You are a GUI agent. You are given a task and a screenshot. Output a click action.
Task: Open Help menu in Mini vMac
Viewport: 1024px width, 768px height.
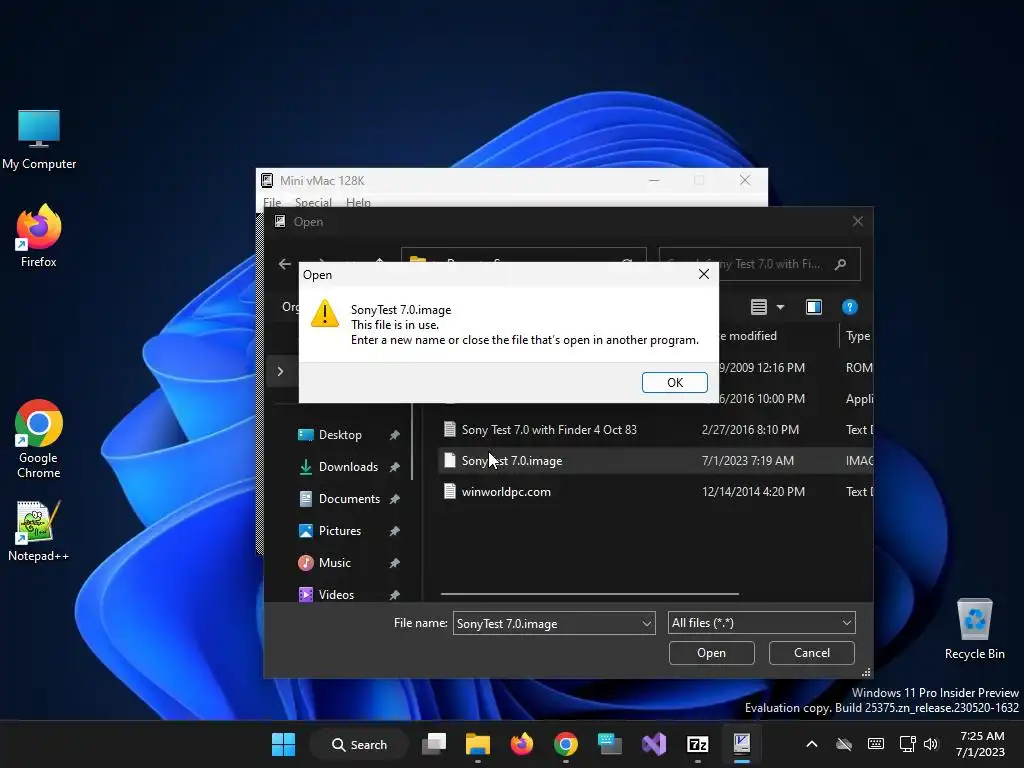(x=358, y=202)
